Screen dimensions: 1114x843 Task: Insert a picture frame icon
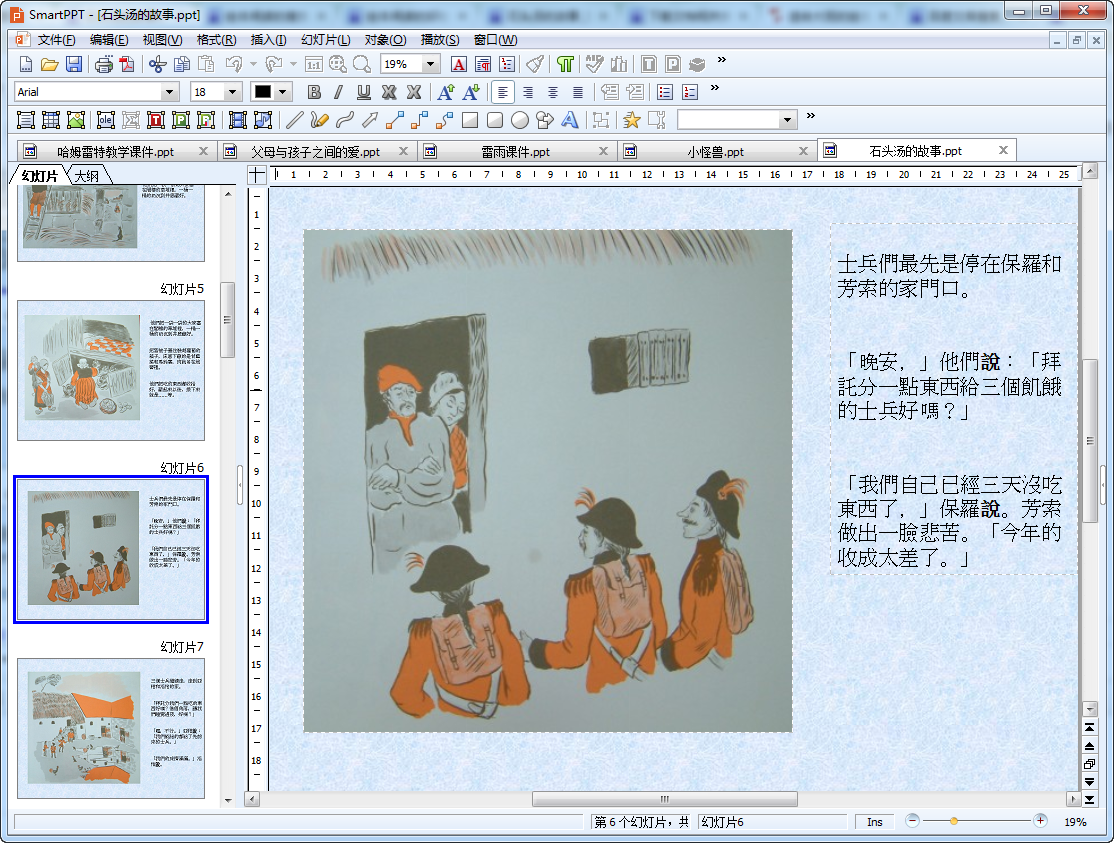(75, 120)
